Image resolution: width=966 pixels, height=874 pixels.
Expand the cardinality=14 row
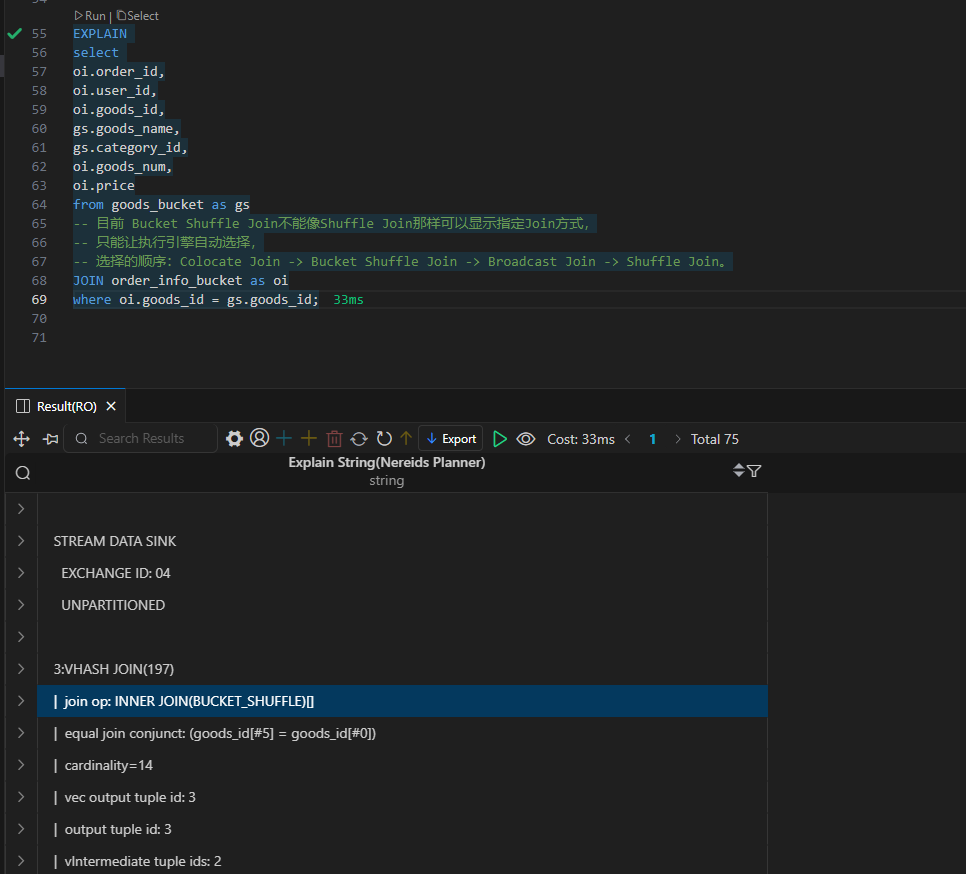pyautogui.click(x=21, y=765)
